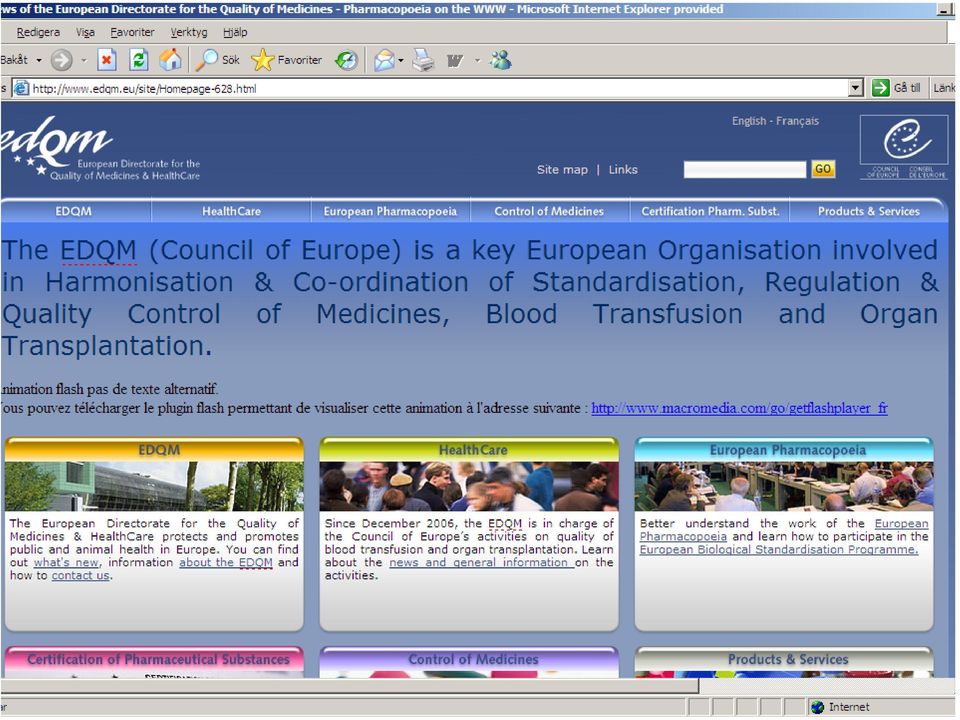Image resolution: width=960 pixels, height=720 pixels.
Task: Open the Favoriter menu
Action: [132, 32]
